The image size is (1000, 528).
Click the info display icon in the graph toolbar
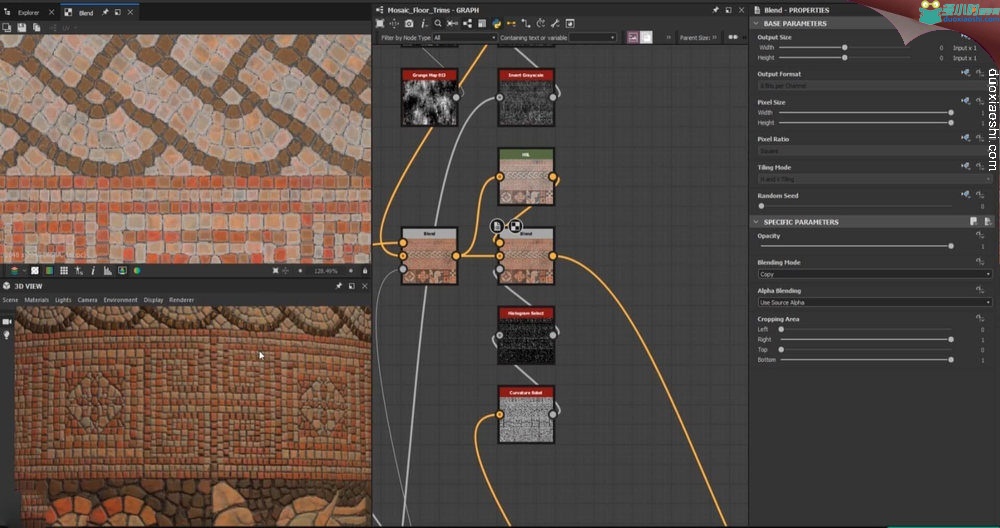coord(423,24)
